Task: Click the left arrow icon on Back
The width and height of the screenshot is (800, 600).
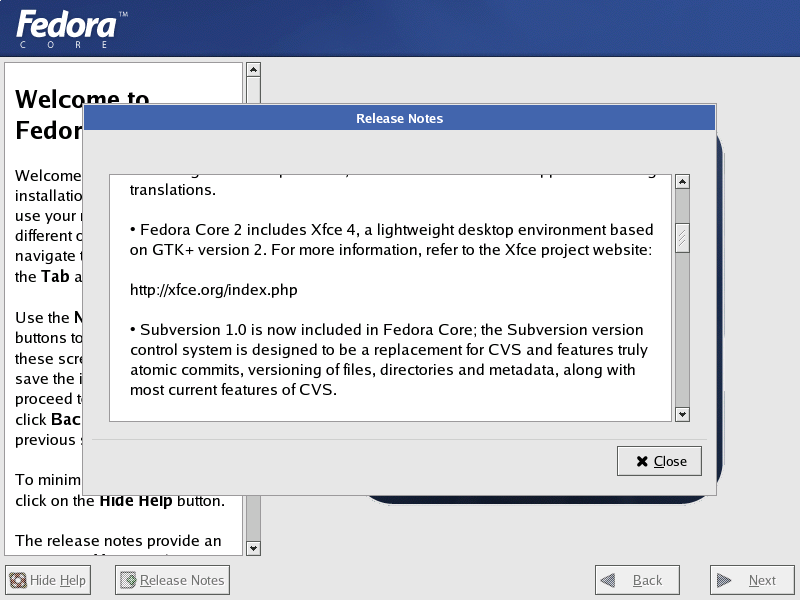Action: coord(608,580)
